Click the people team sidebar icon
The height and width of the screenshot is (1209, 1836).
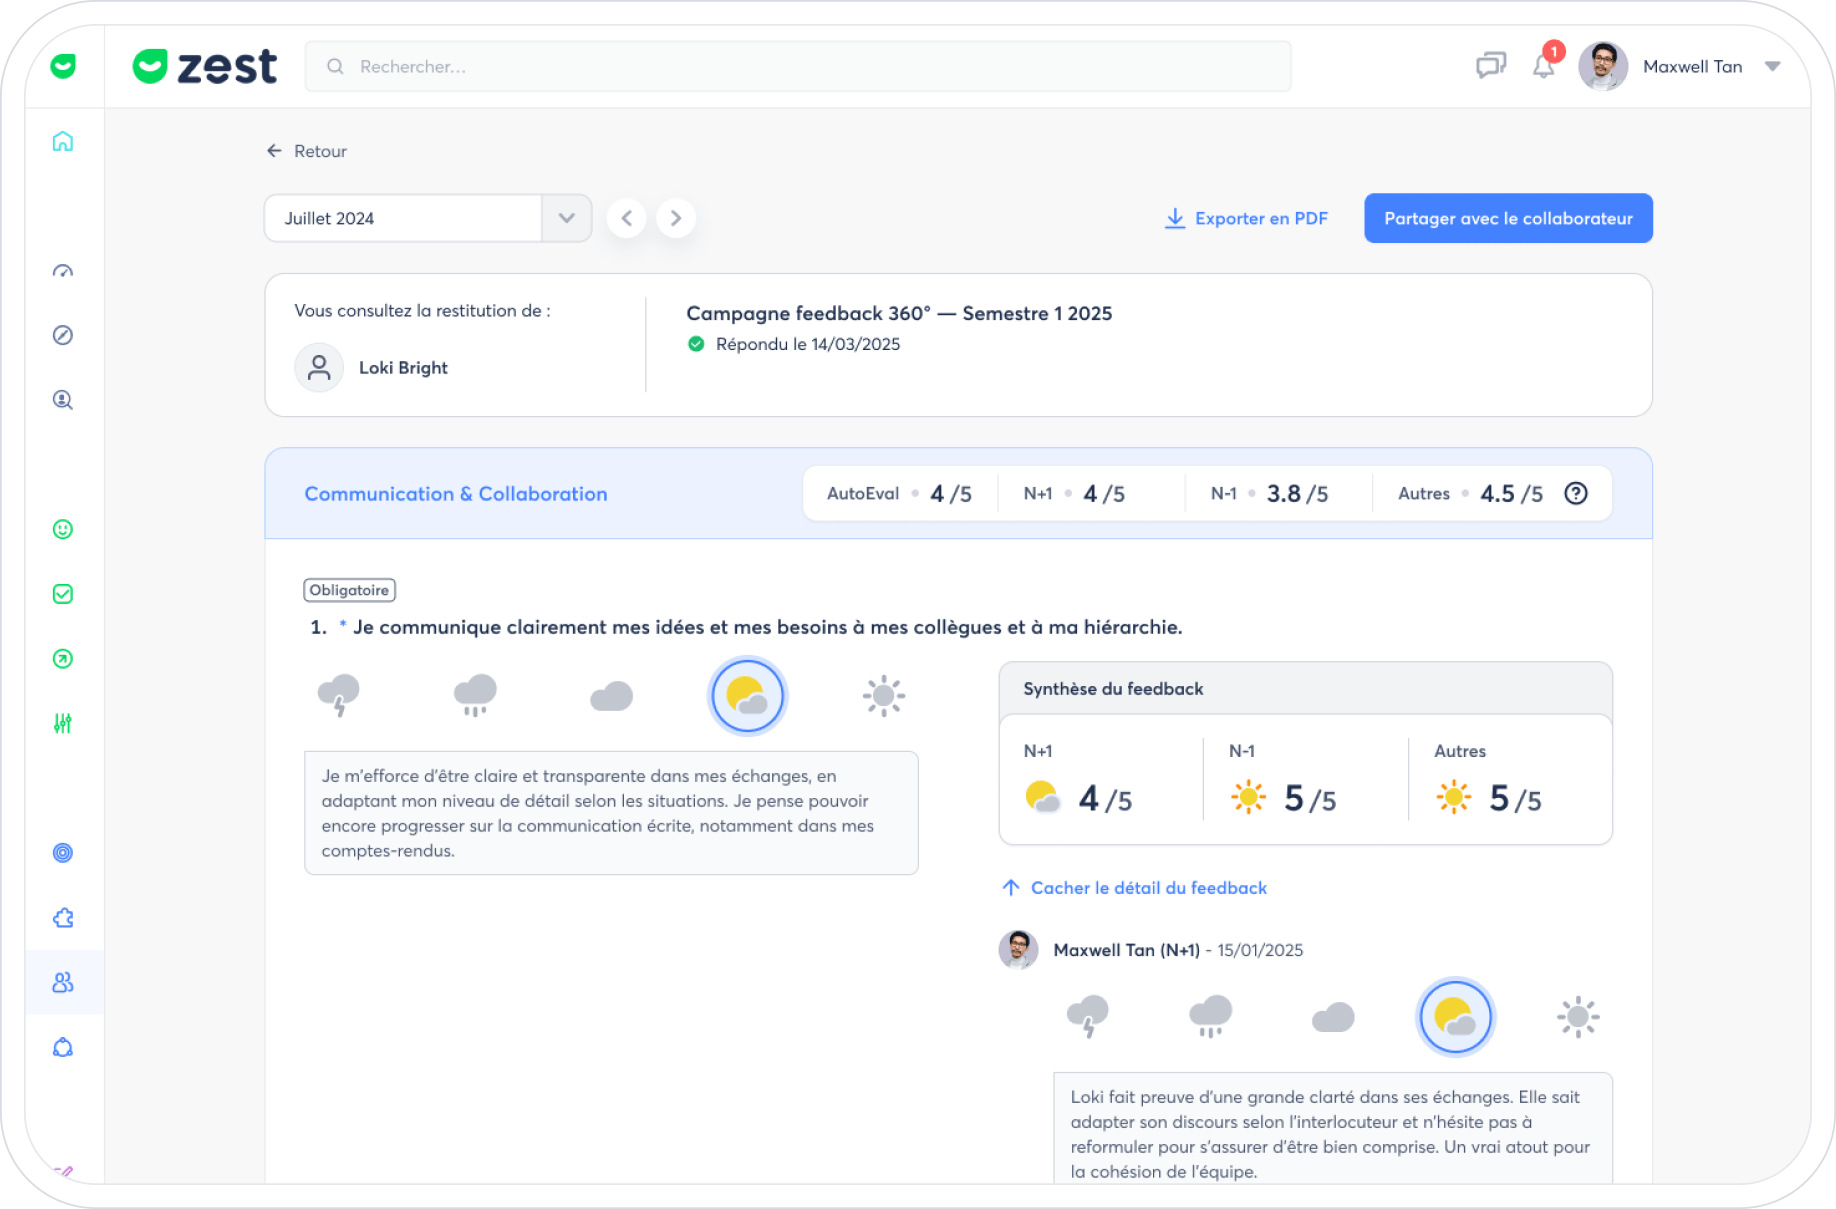point(63,983)
